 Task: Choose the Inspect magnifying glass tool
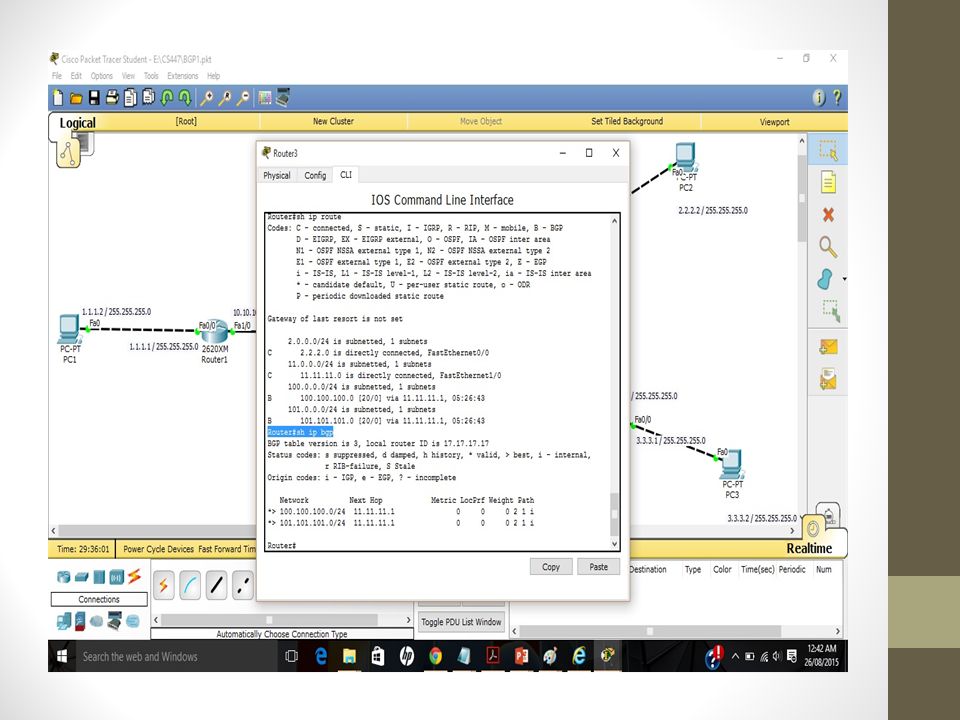point(828,247)
